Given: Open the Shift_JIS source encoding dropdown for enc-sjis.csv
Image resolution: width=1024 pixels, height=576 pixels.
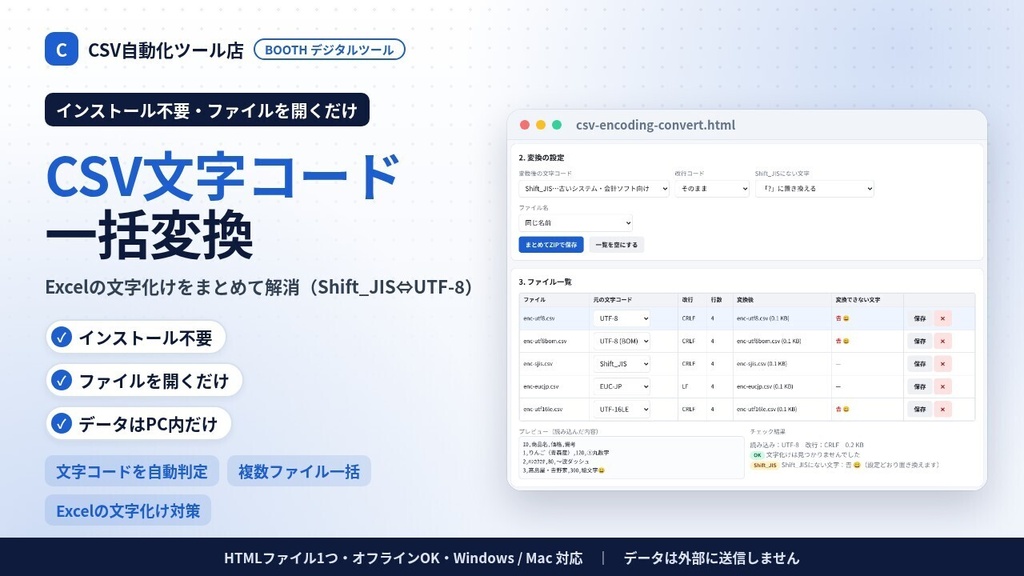Looking at the screenshot, I should click(622, 364).
